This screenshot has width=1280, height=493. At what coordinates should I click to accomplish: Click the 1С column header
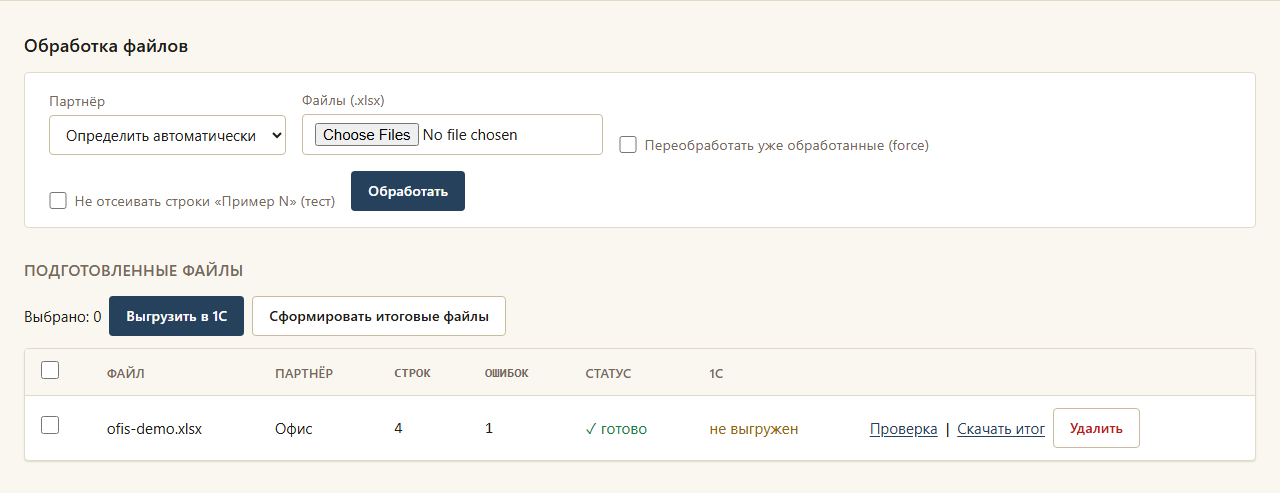[x=716, y=374]
